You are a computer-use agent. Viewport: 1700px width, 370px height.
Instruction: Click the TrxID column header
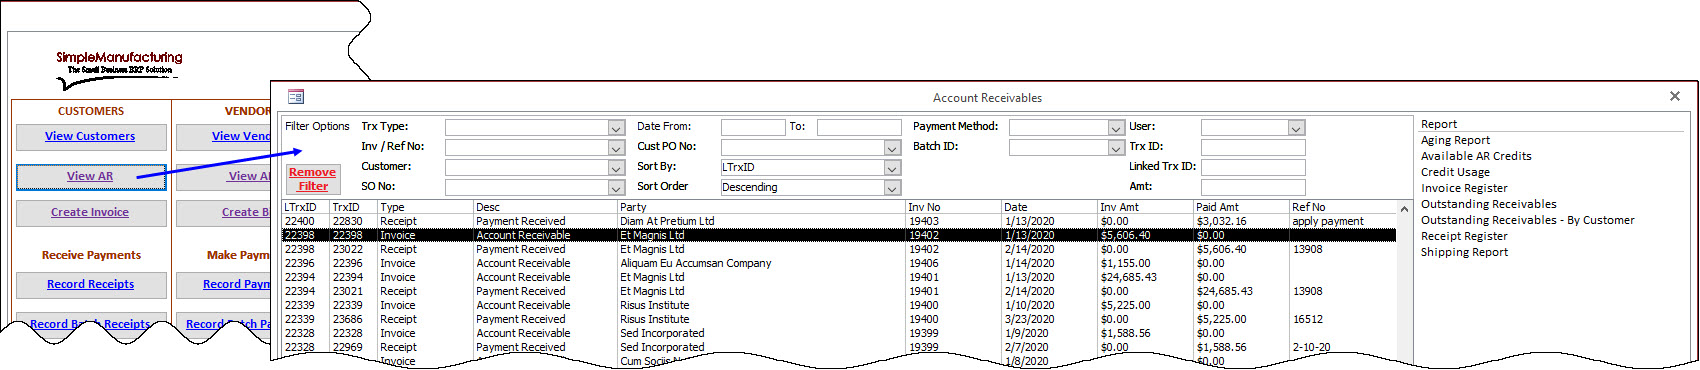pos(354,207)
